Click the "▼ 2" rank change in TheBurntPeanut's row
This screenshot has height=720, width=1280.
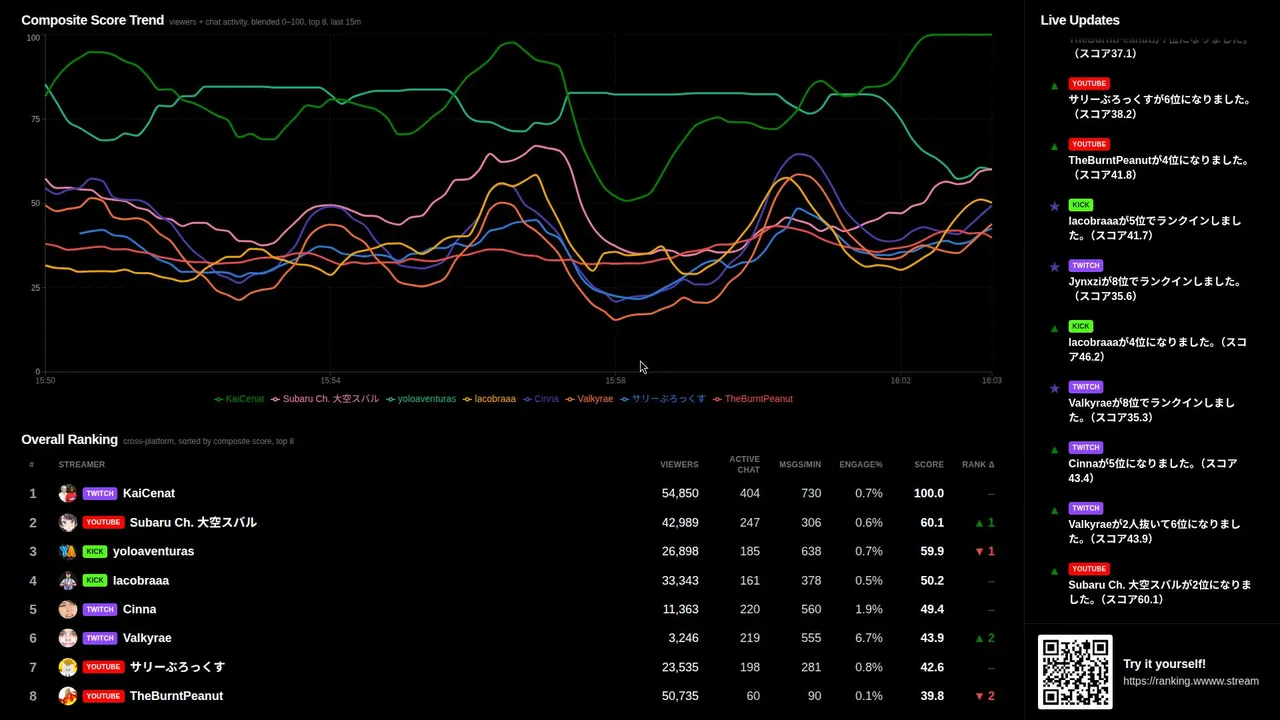[984, 696]
